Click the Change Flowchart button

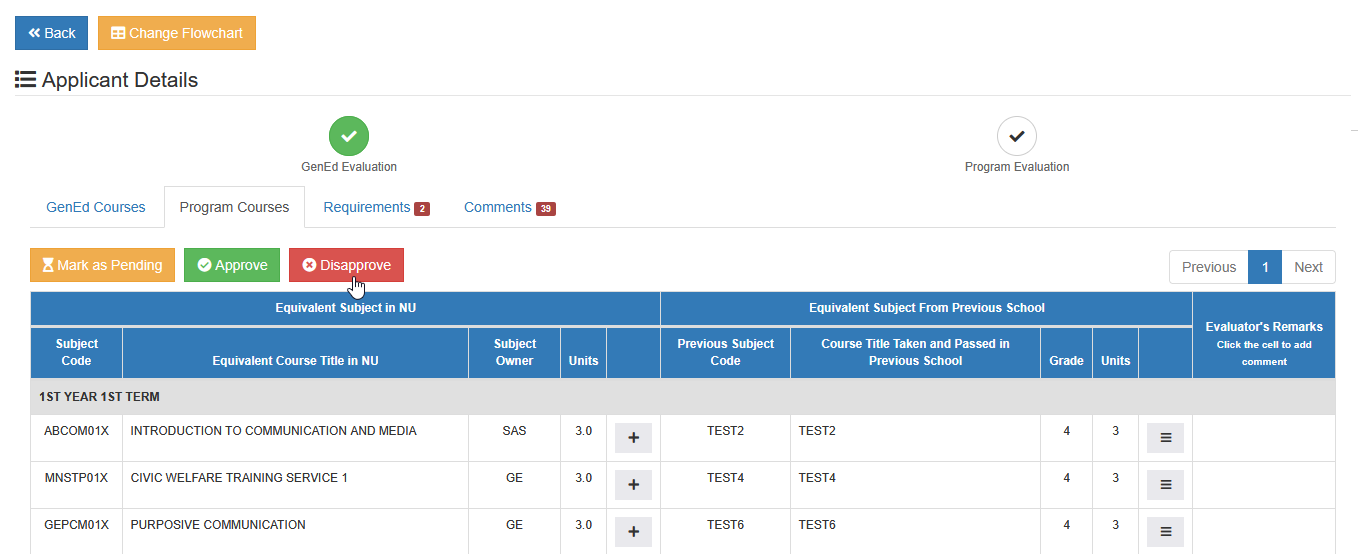tap(177, 33)
